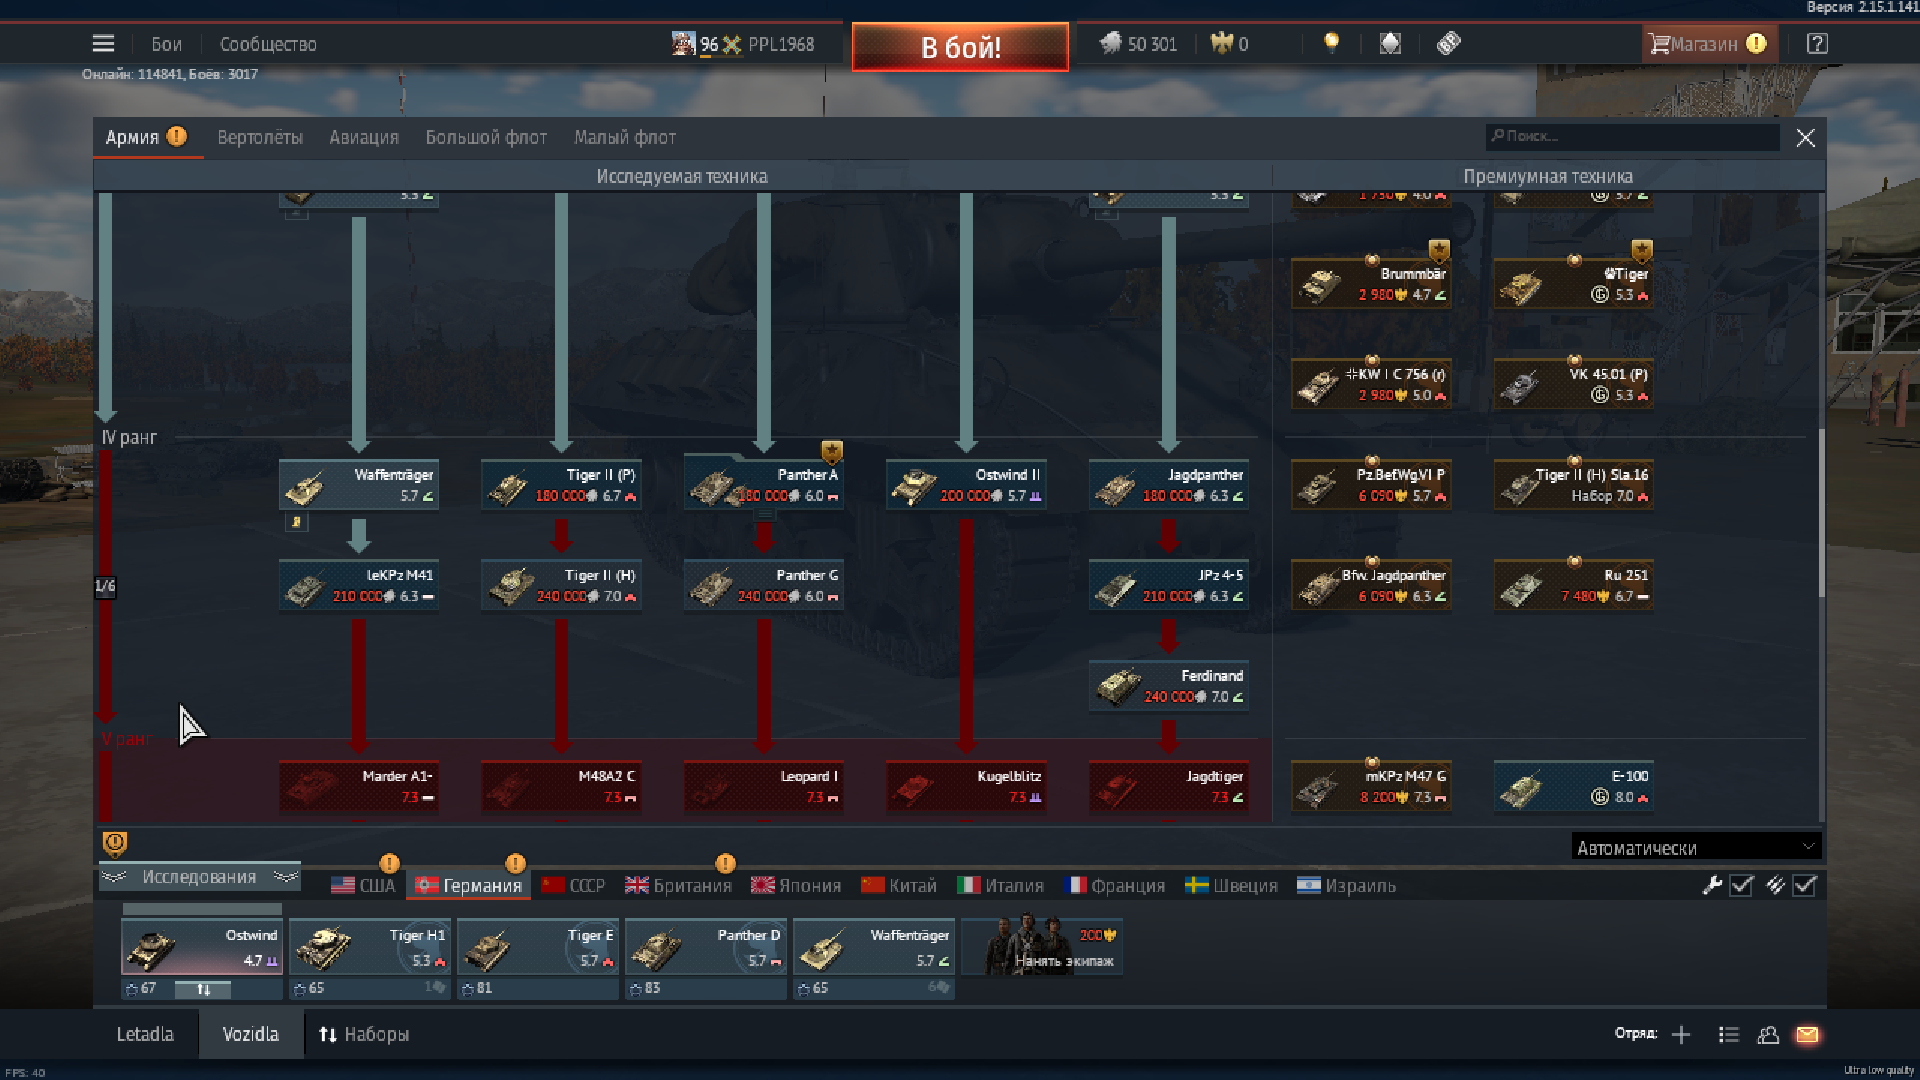Collapse the Исследования panel
The image size is (1920, 1080).
pos(200,877)
